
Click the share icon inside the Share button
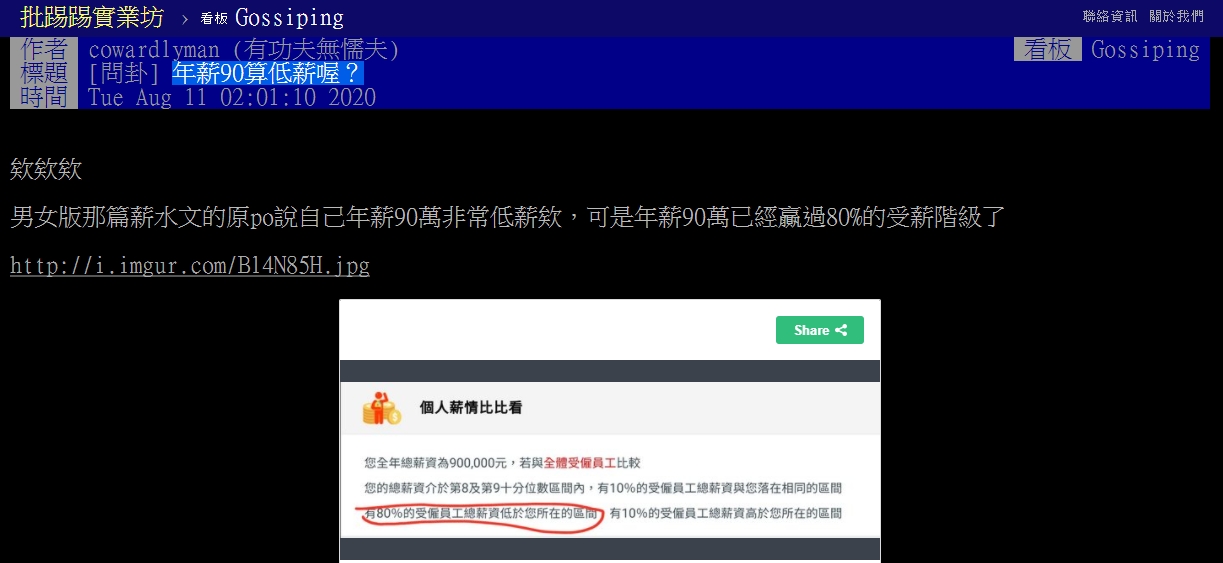click(841, 330)
